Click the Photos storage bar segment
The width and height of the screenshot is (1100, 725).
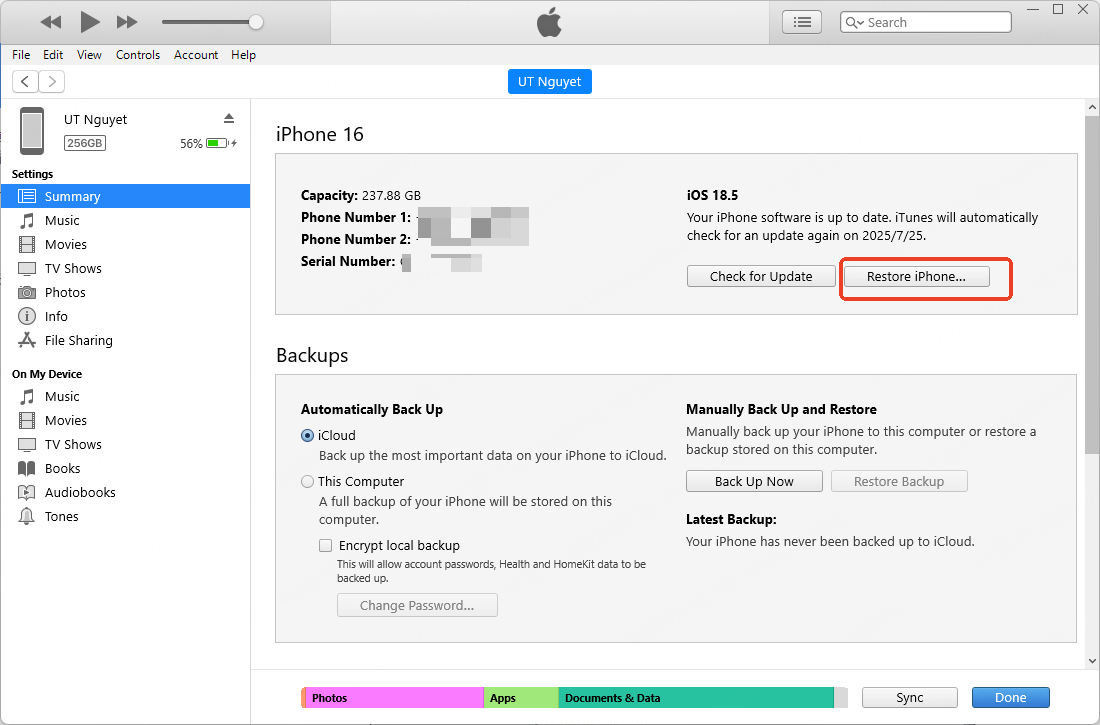pos(394,698)
